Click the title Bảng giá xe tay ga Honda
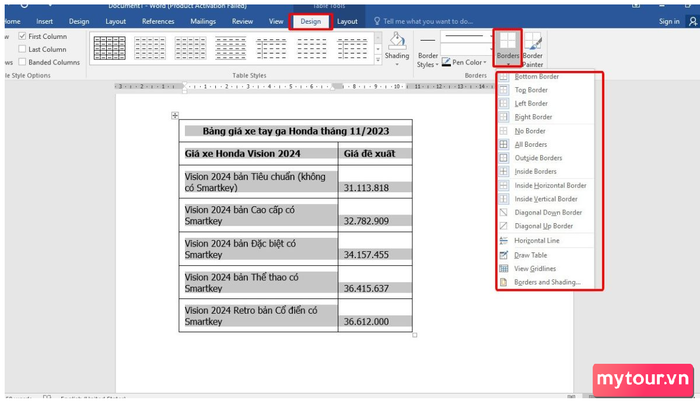 (x=296, y=131)
